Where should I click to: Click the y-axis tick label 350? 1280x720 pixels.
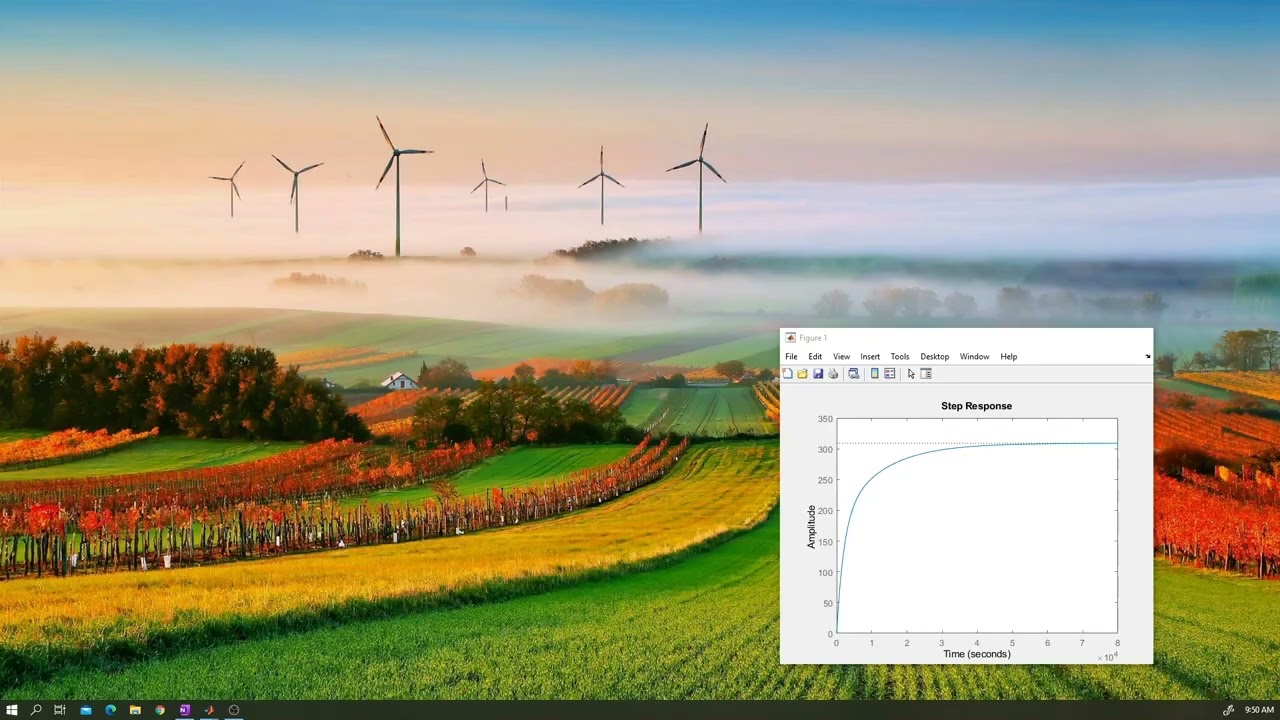point(825,419)
